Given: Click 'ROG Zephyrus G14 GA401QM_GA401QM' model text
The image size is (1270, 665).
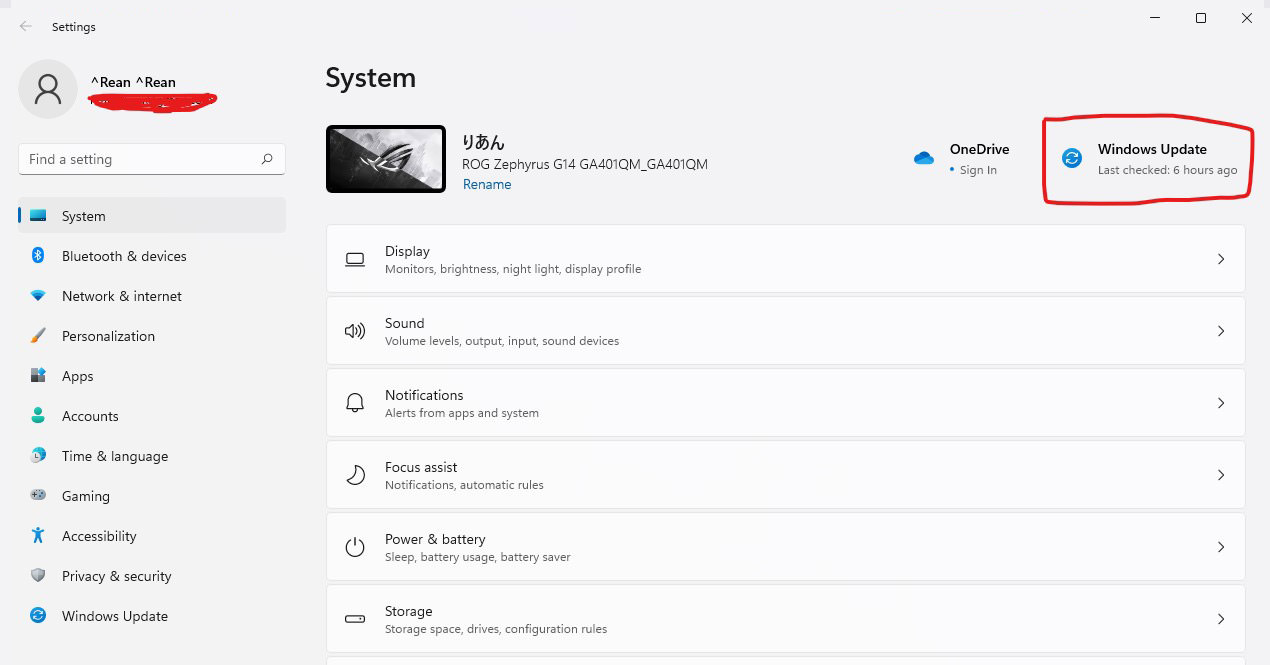Looking at the screenshot, I should (x=585, y=164).
